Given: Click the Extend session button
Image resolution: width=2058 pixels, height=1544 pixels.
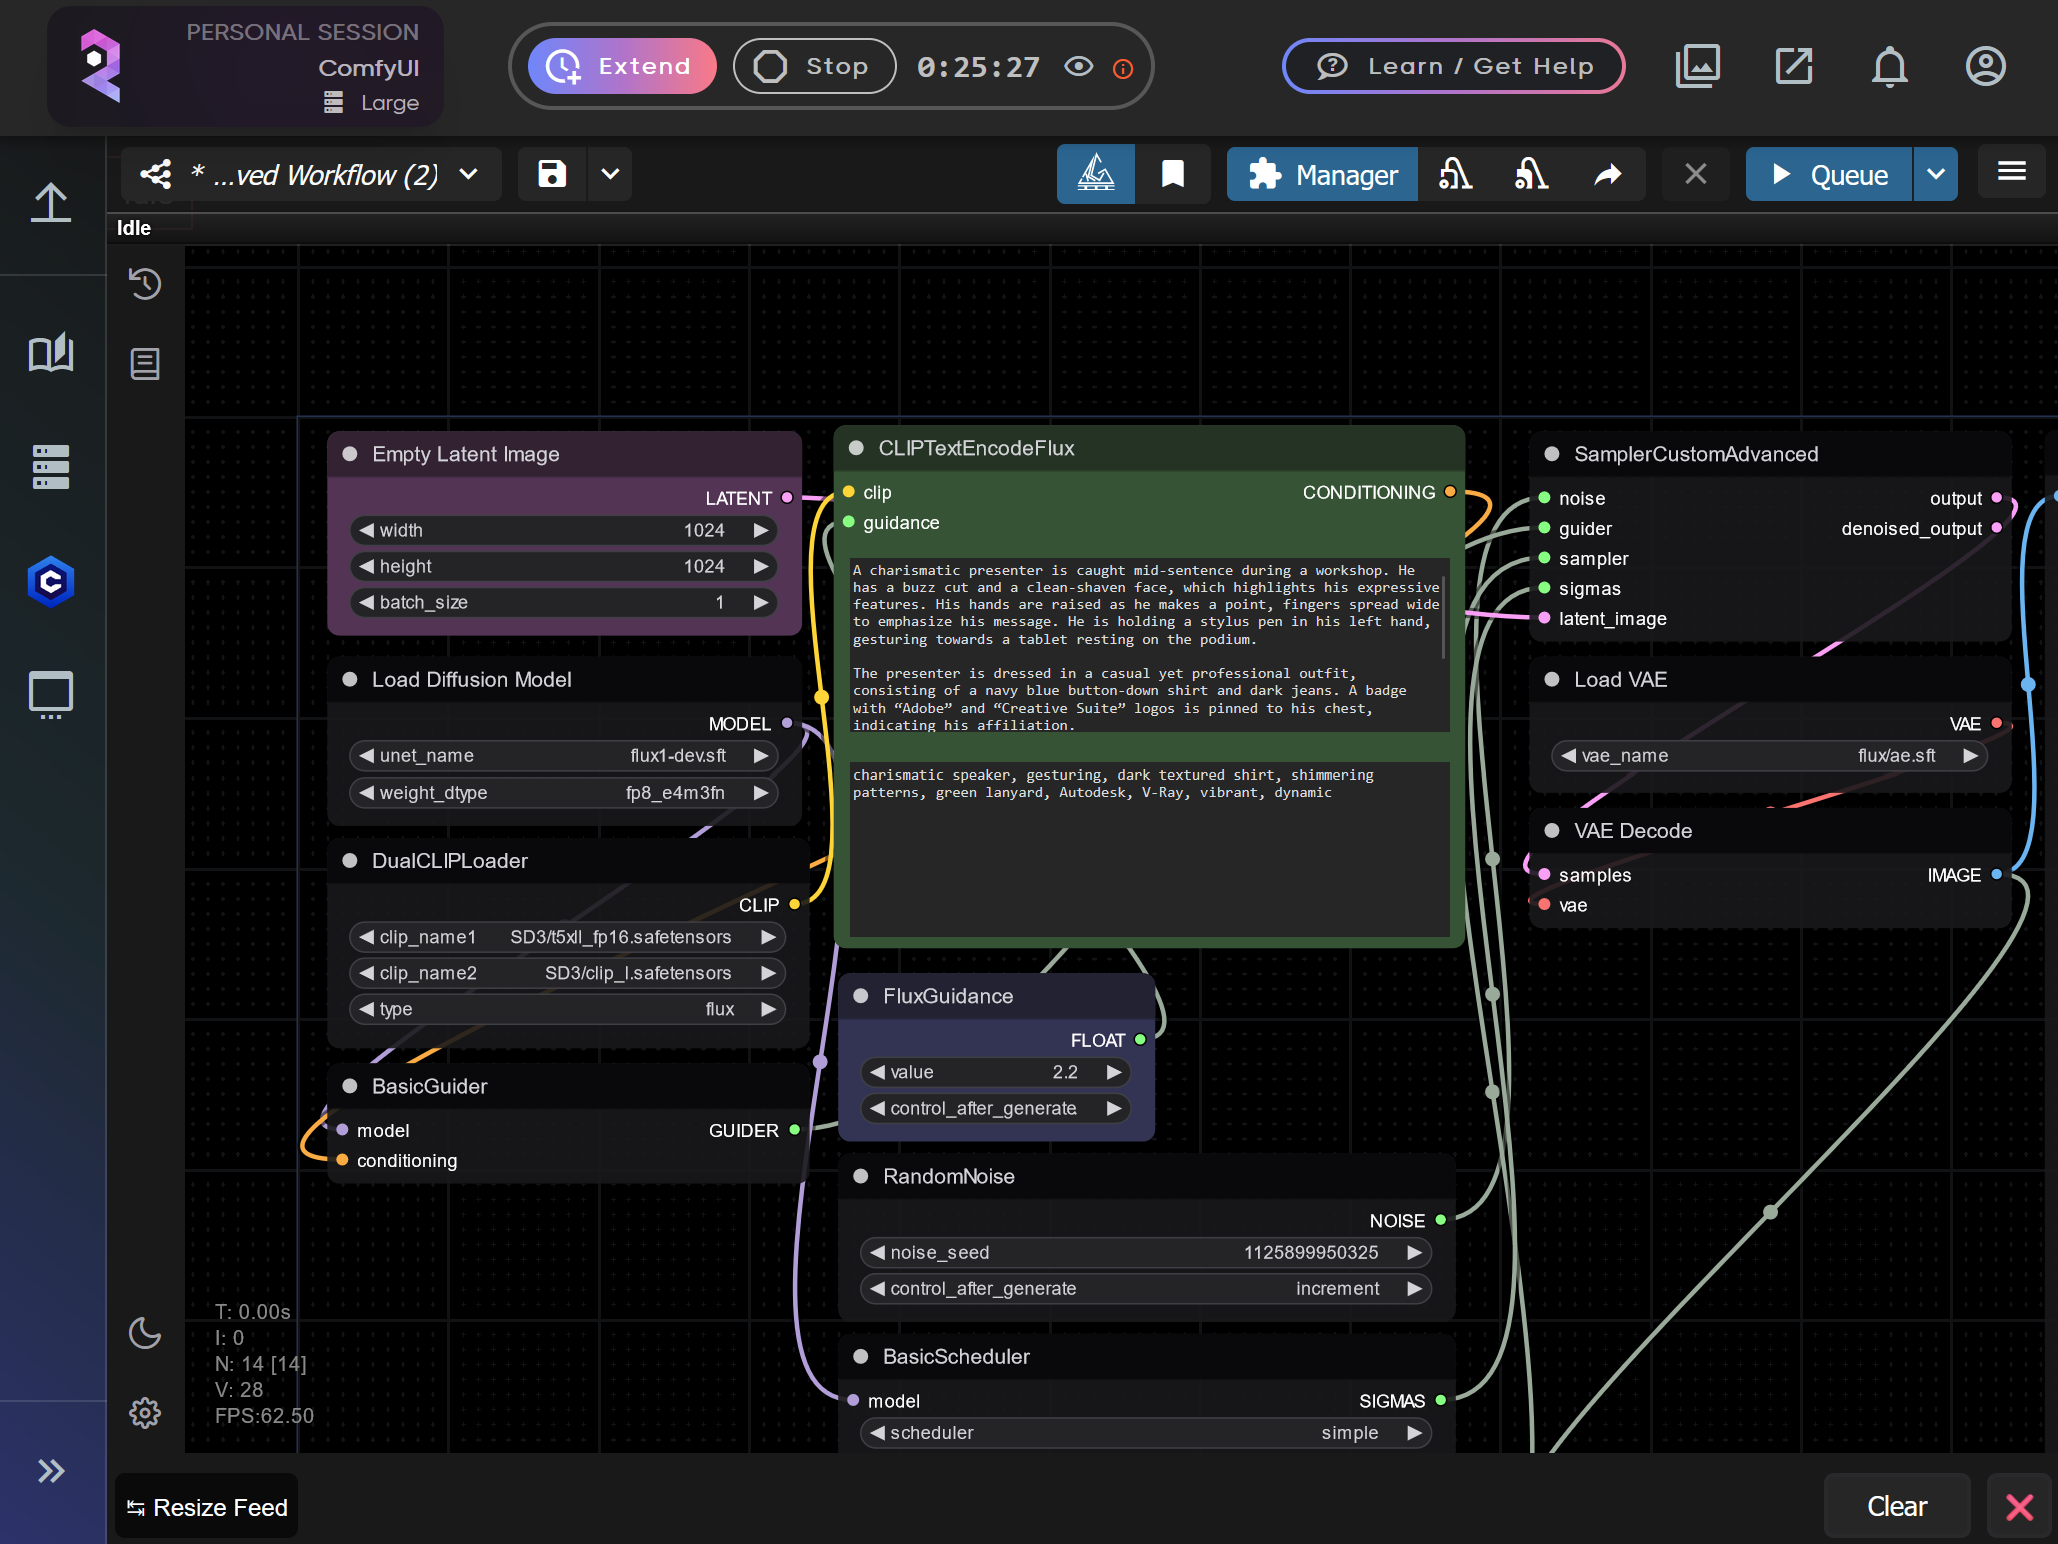Looking at the screenshot, I should coord(621,66).
